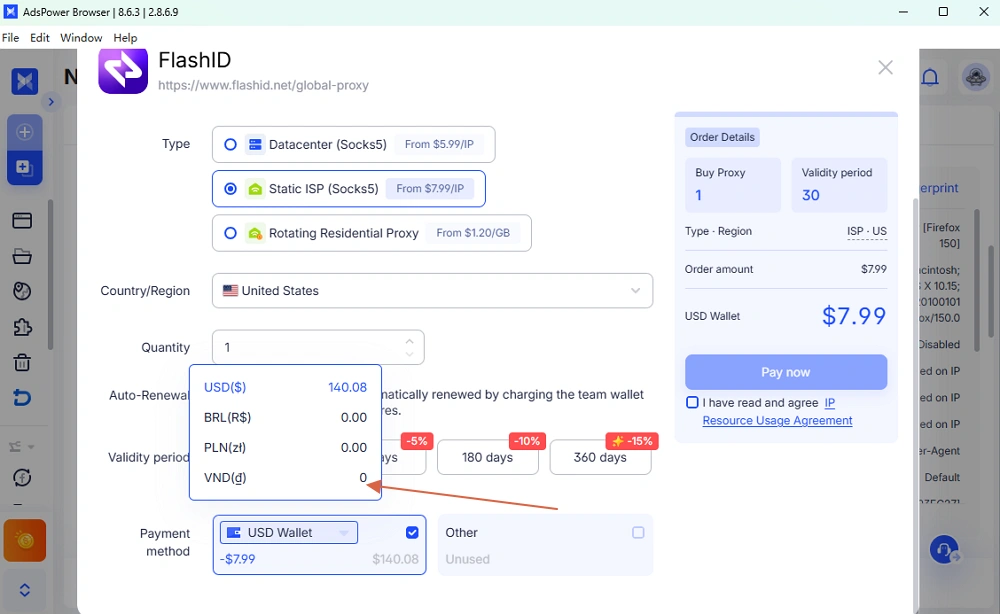
Task: Click the Validity period 30 card
Action: pos(839,185)
